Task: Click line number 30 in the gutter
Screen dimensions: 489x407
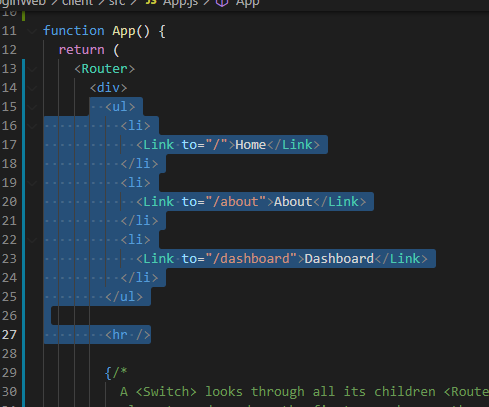Action: 9,392
